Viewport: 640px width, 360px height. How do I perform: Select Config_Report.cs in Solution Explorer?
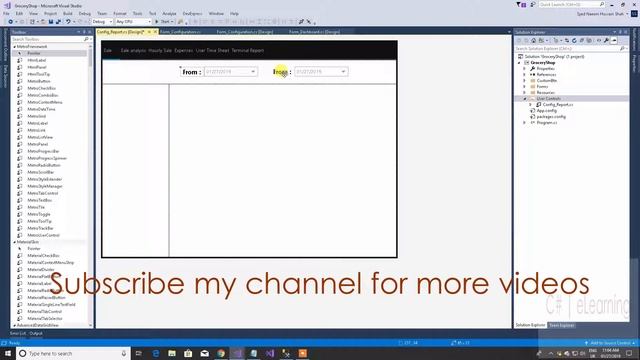pyautogui.click(x=558, y=105)
